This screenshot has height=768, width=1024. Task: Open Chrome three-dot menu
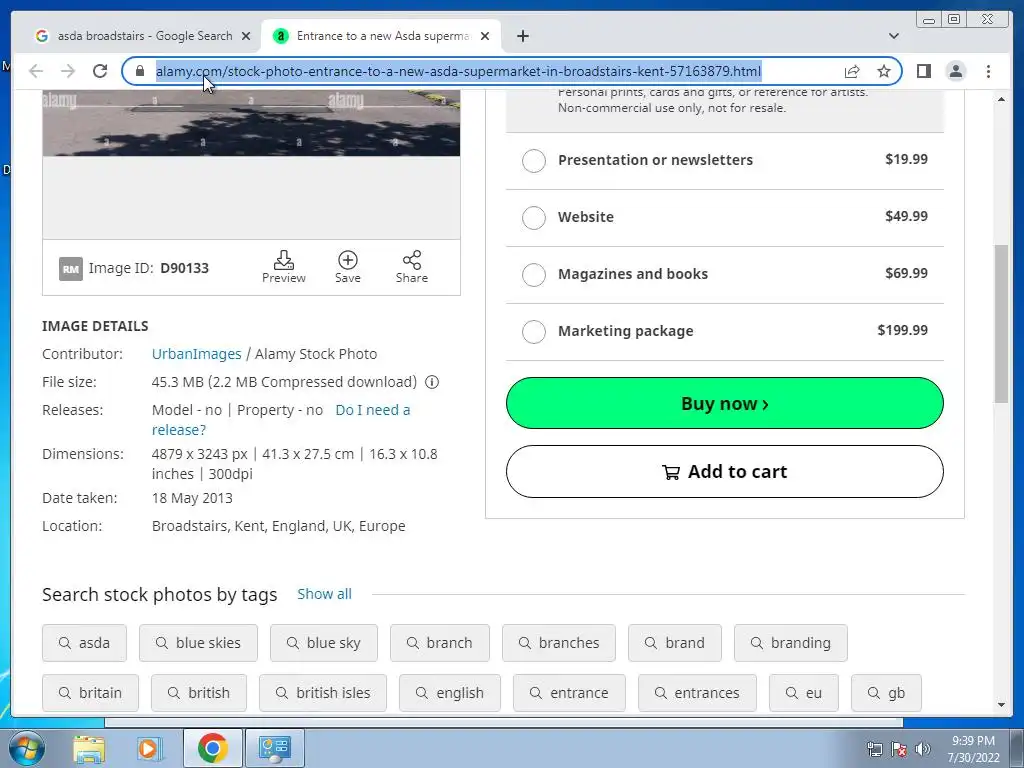(x=988, y=71)
